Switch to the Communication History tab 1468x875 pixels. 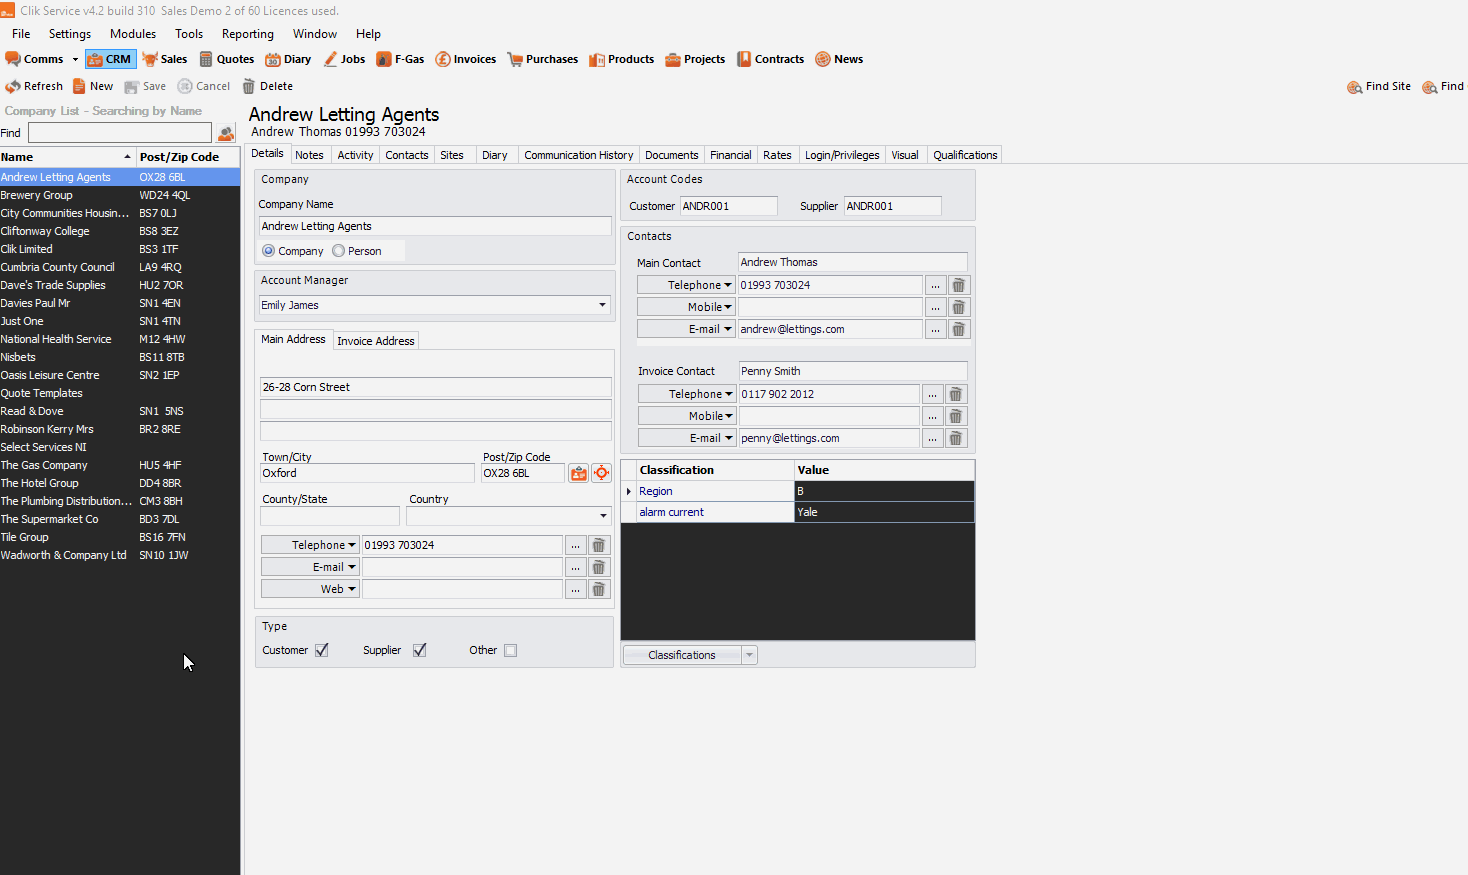pyautogui.click(x=578, y=155)
